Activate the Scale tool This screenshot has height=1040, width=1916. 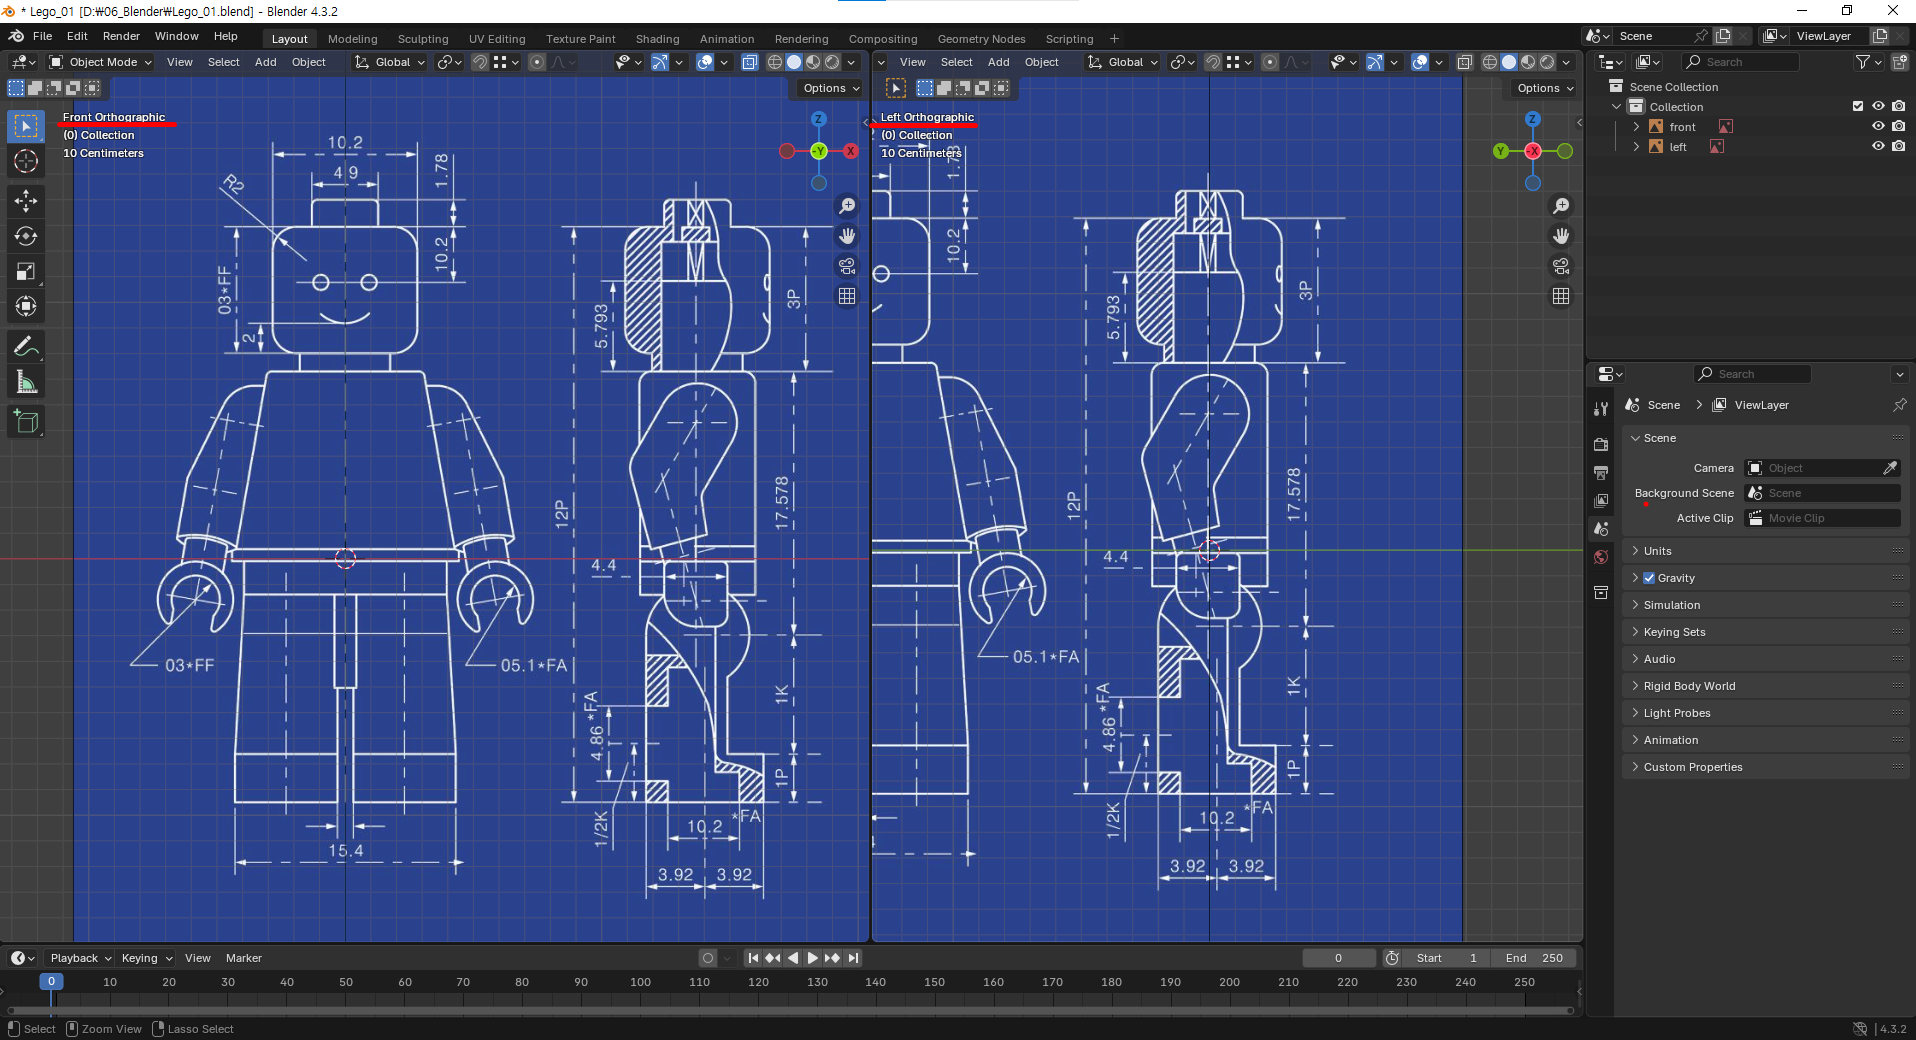point(25,271)
